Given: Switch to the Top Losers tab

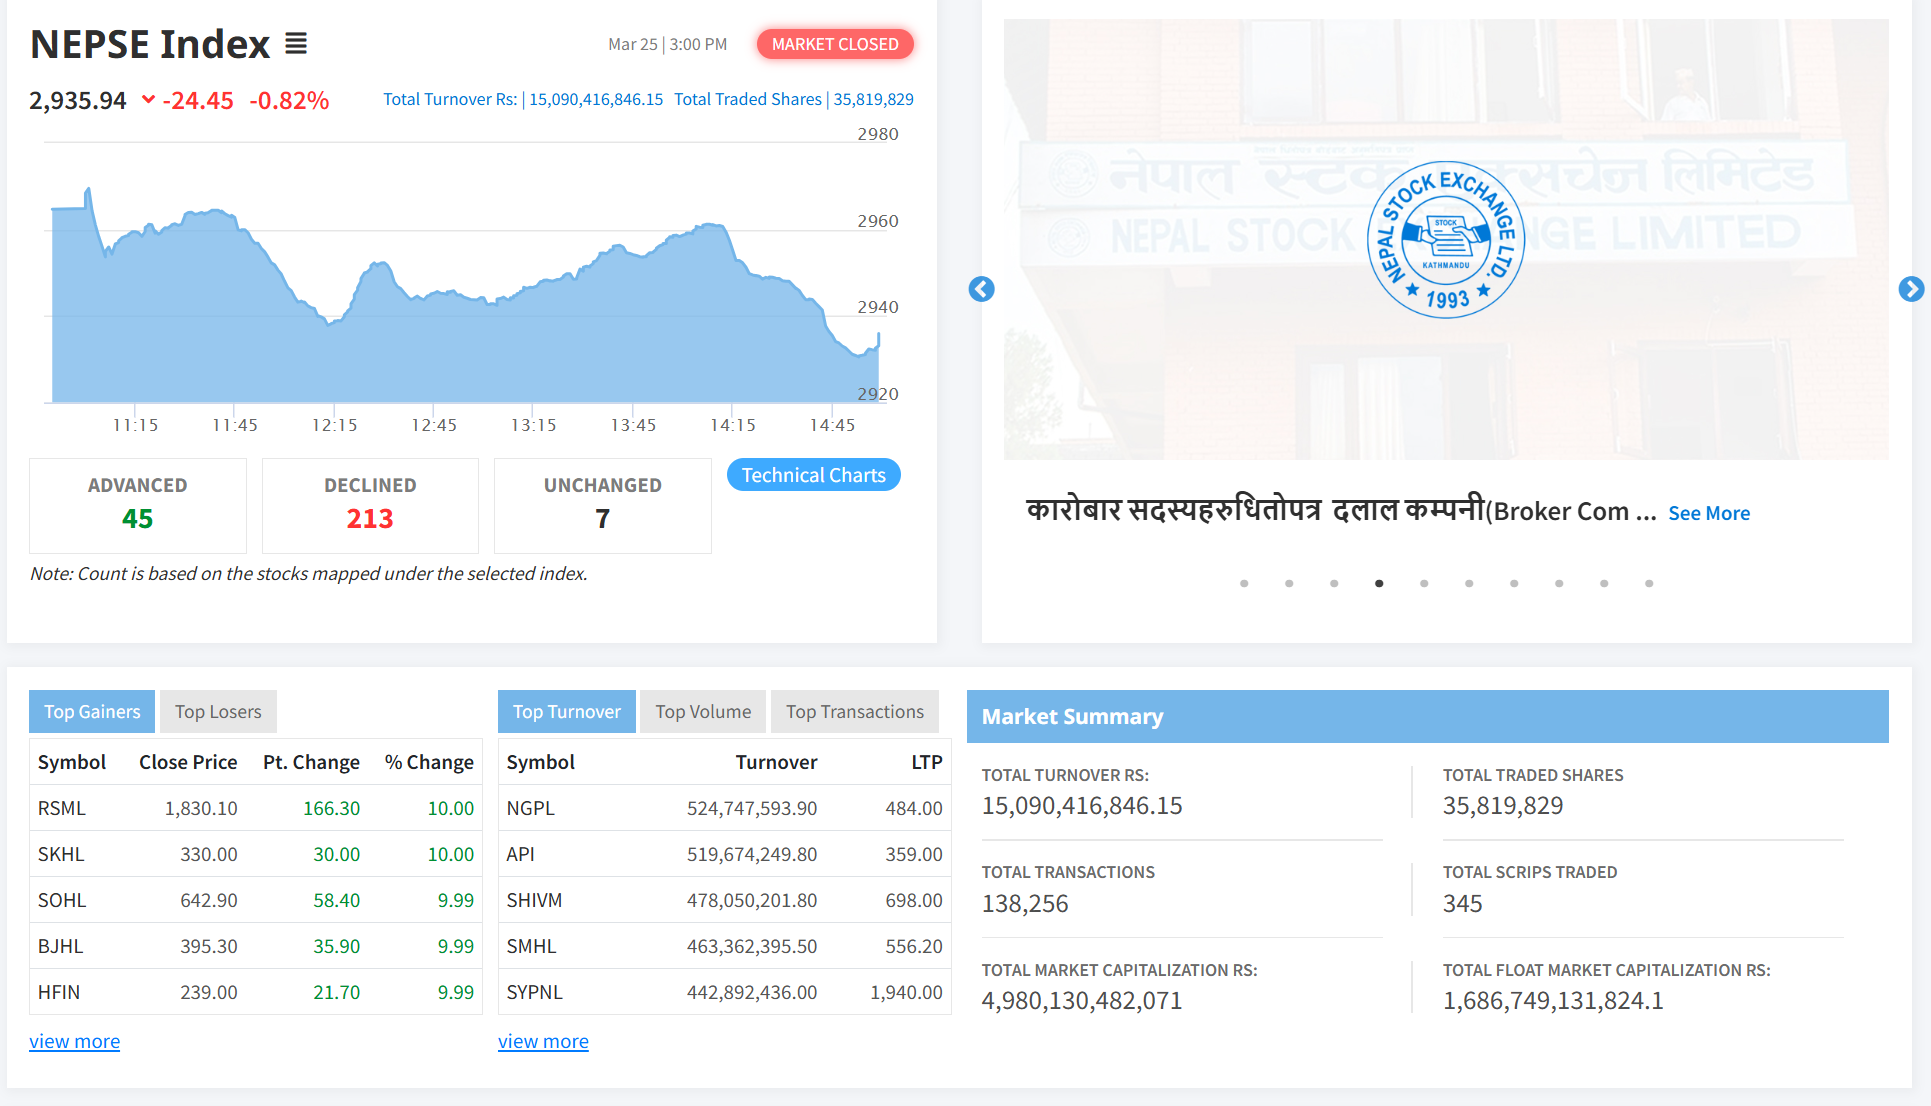Looking at the screenshot, I should tap(218, 711).
